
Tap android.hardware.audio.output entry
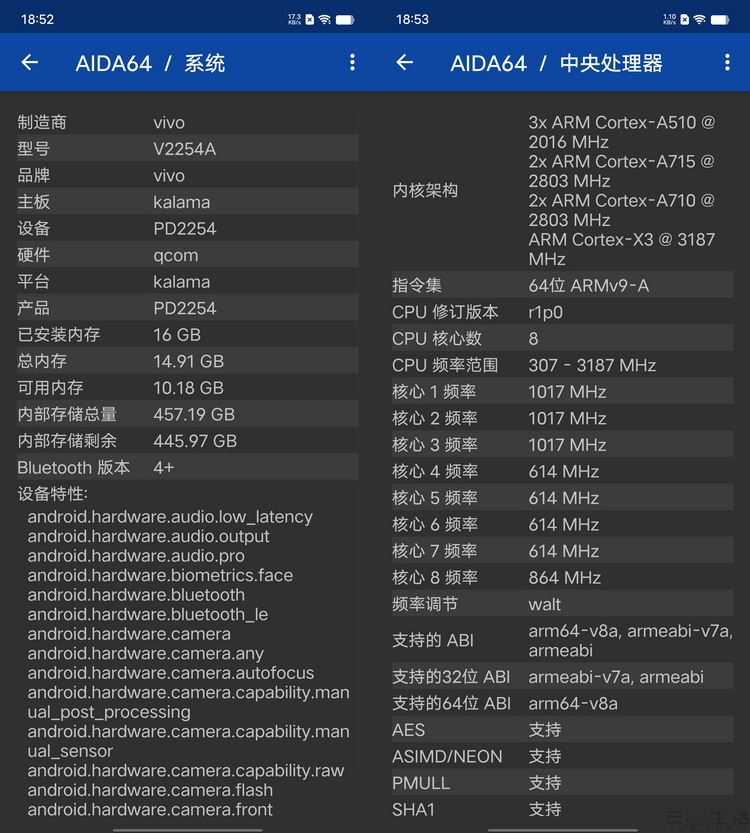tap(148, 536)
